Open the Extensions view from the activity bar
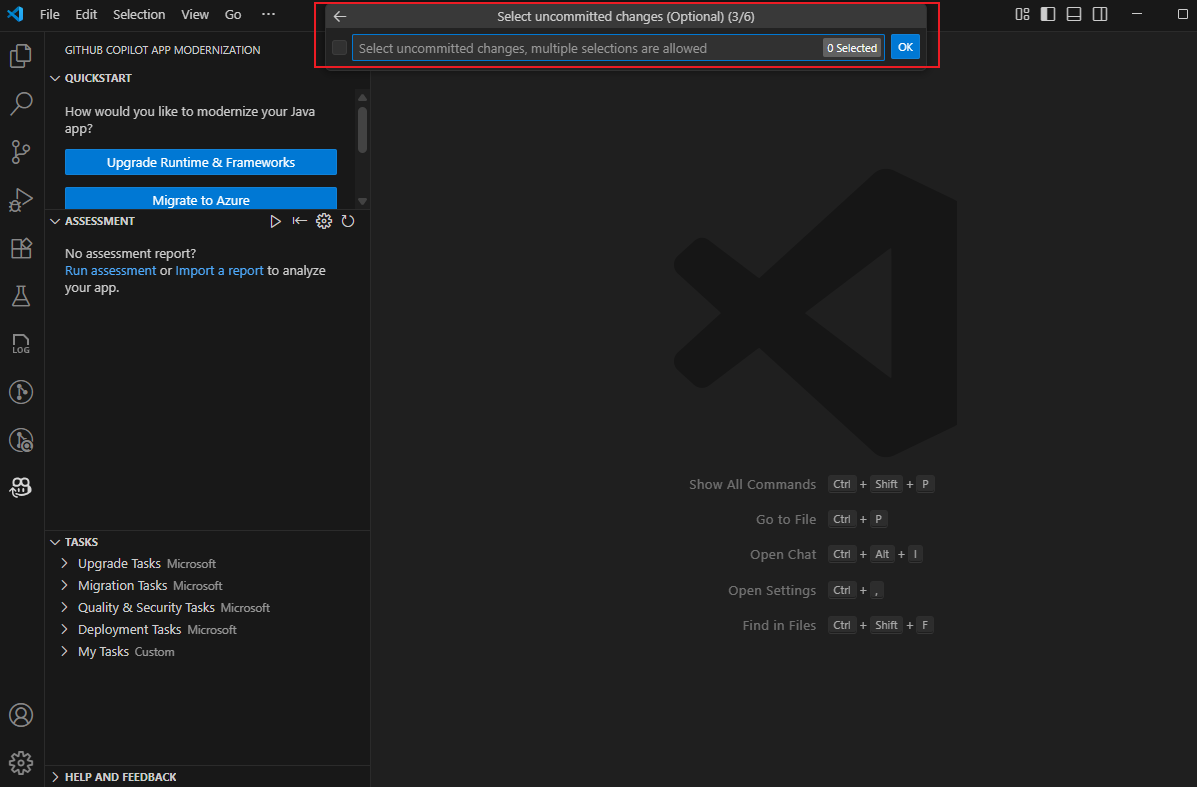This screenshot has width=1197, height=787. point(21,248)
